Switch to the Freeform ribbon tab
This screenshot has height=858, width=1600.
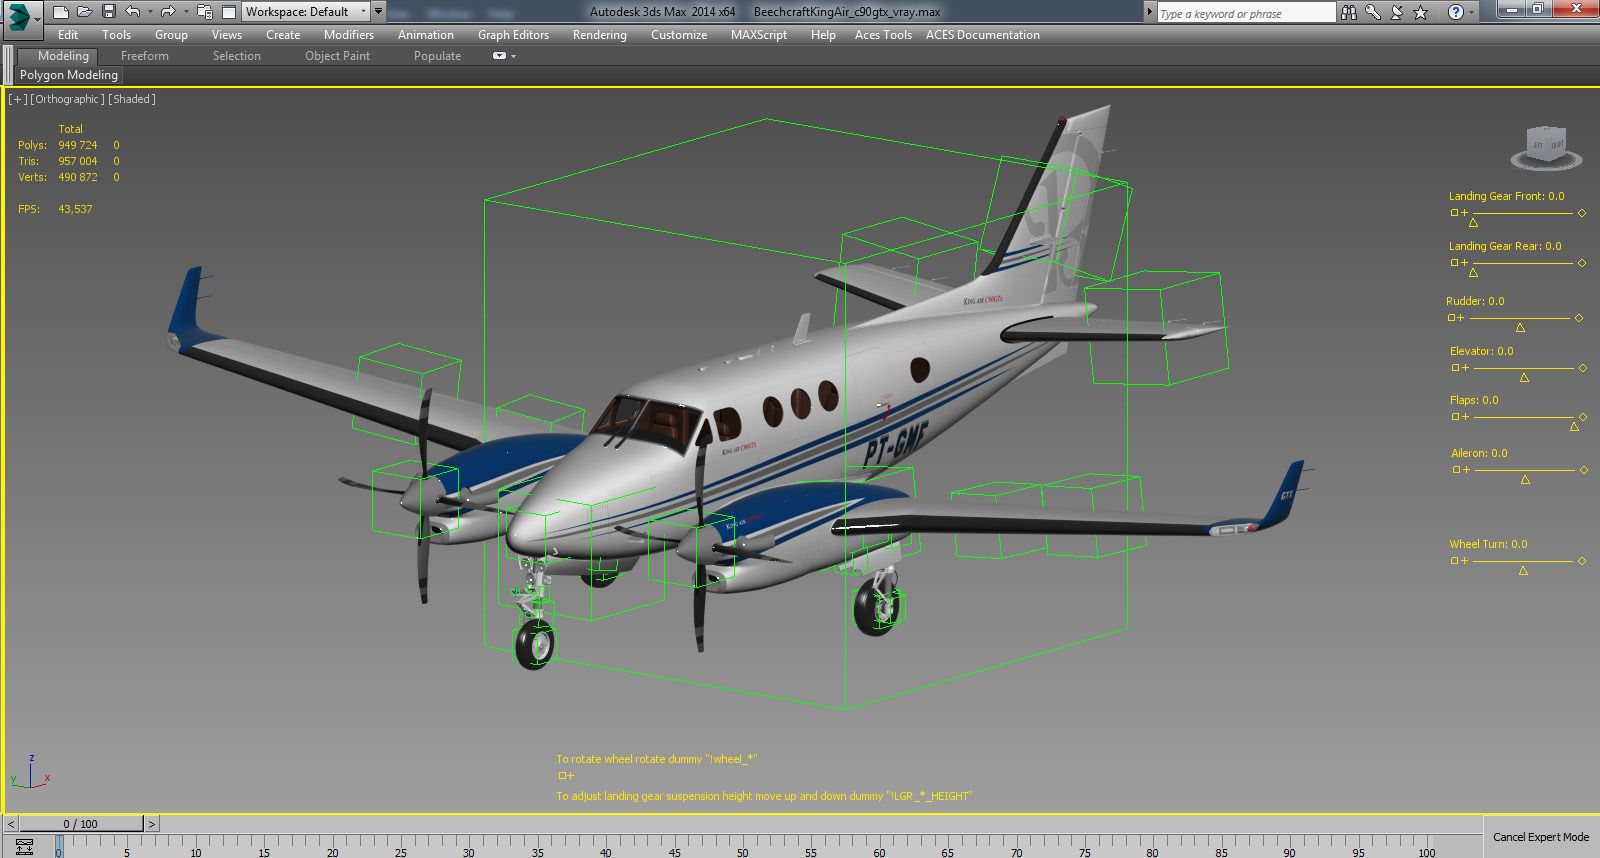[x=145, y=56]
